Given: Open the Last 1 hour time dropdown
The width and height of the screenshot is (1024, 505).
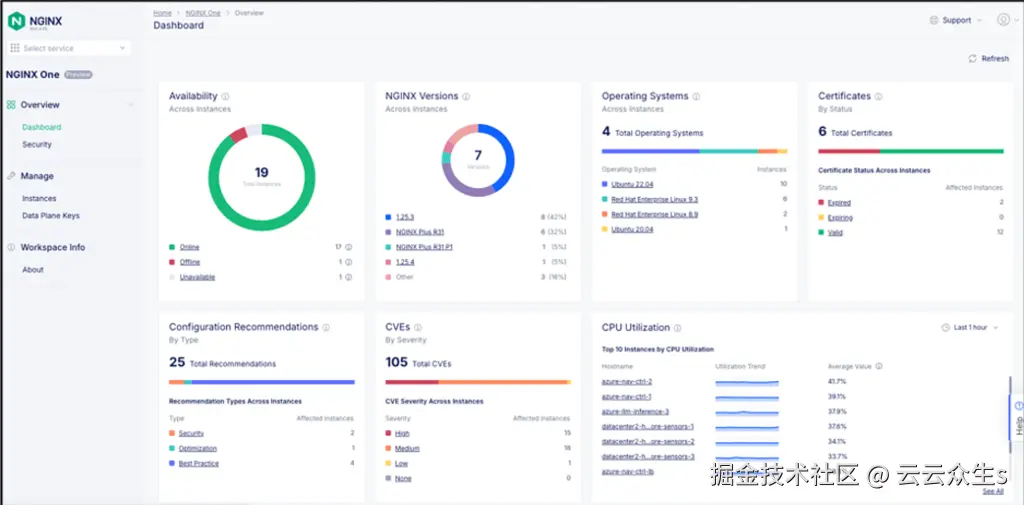Looking at the screenshot, I should 970,327.
